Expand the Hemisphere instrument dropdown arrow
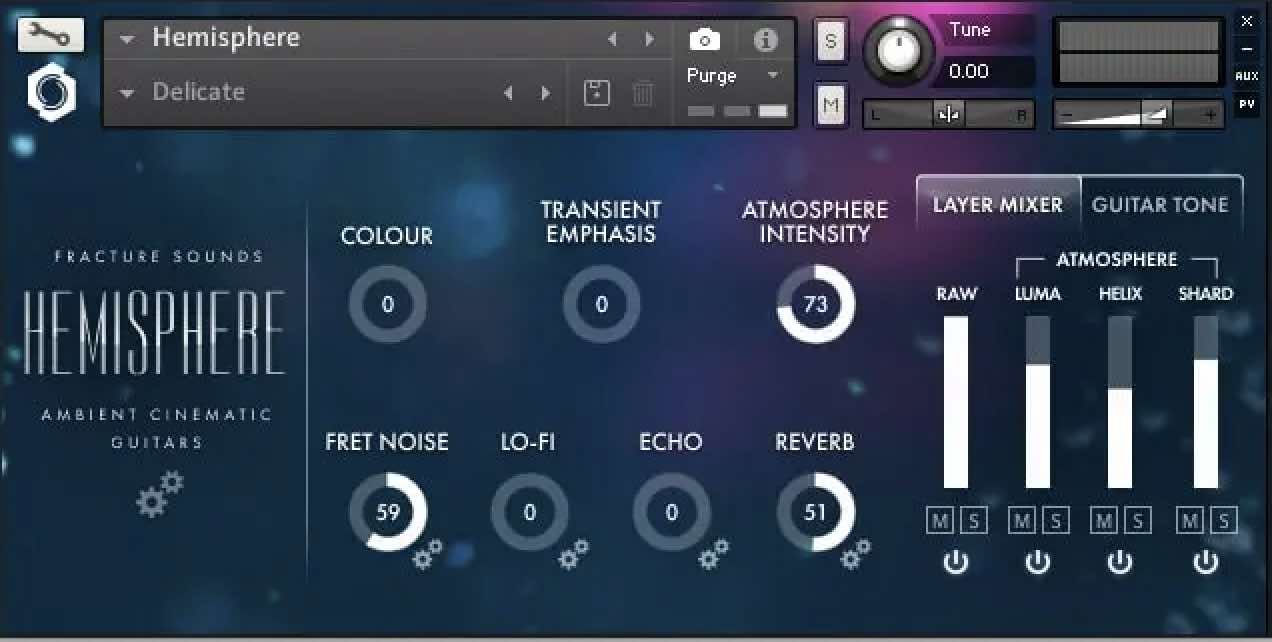 tap(126, 40)
